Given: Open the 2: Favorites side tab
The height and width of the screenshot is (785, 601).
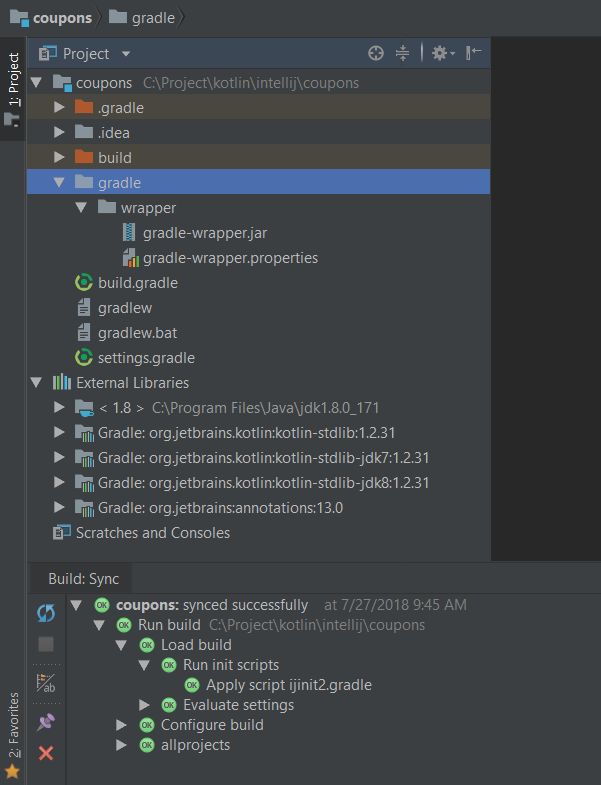Looking at the screenshot, I should tap(13, 734).
